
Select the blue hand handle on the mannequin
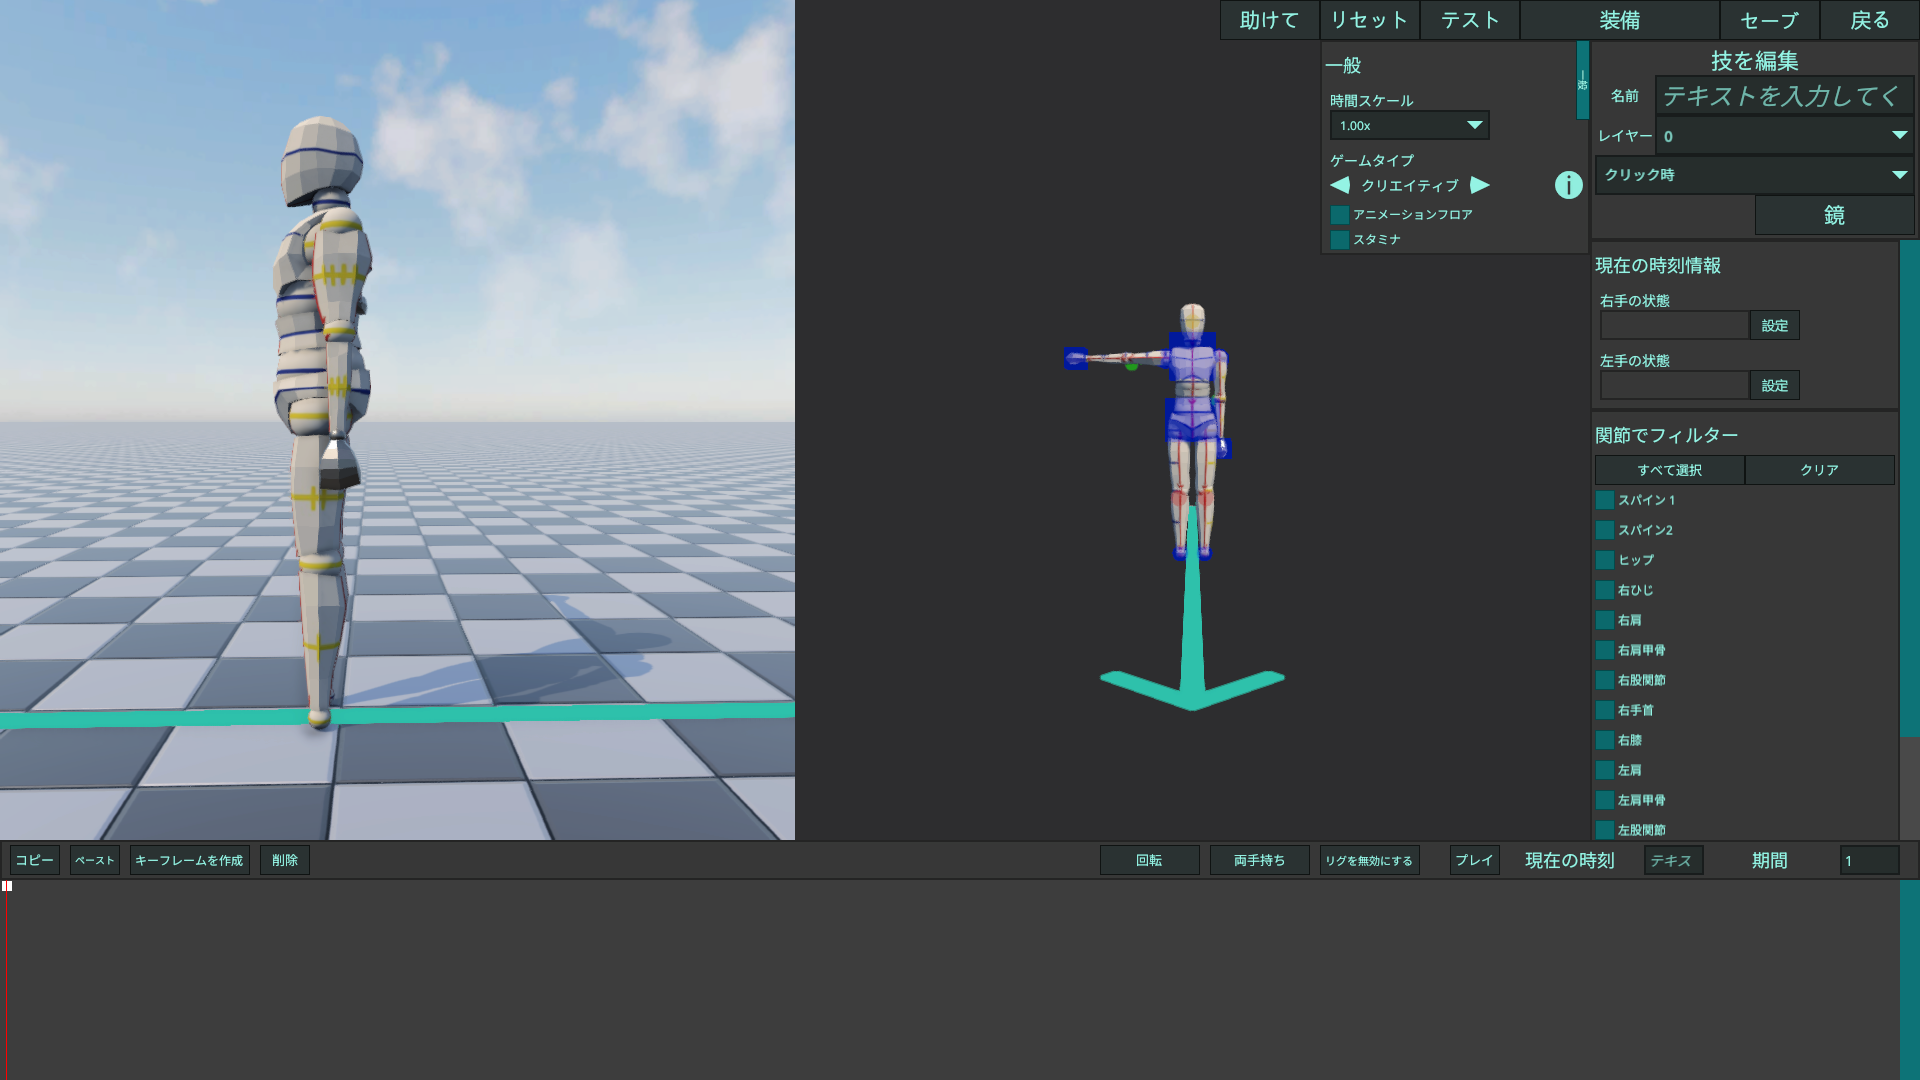coord(1075,358)
